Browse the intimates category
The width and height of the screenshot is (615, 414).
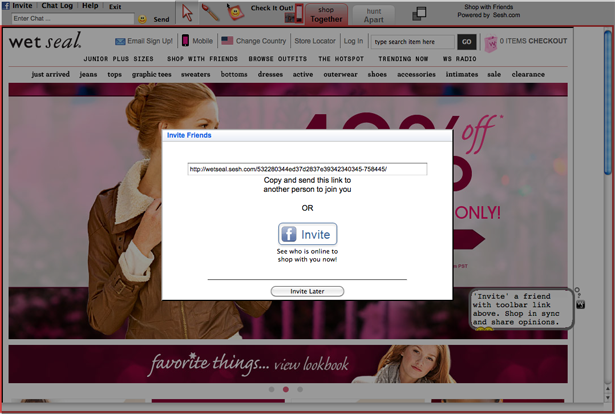pos(462,74)
